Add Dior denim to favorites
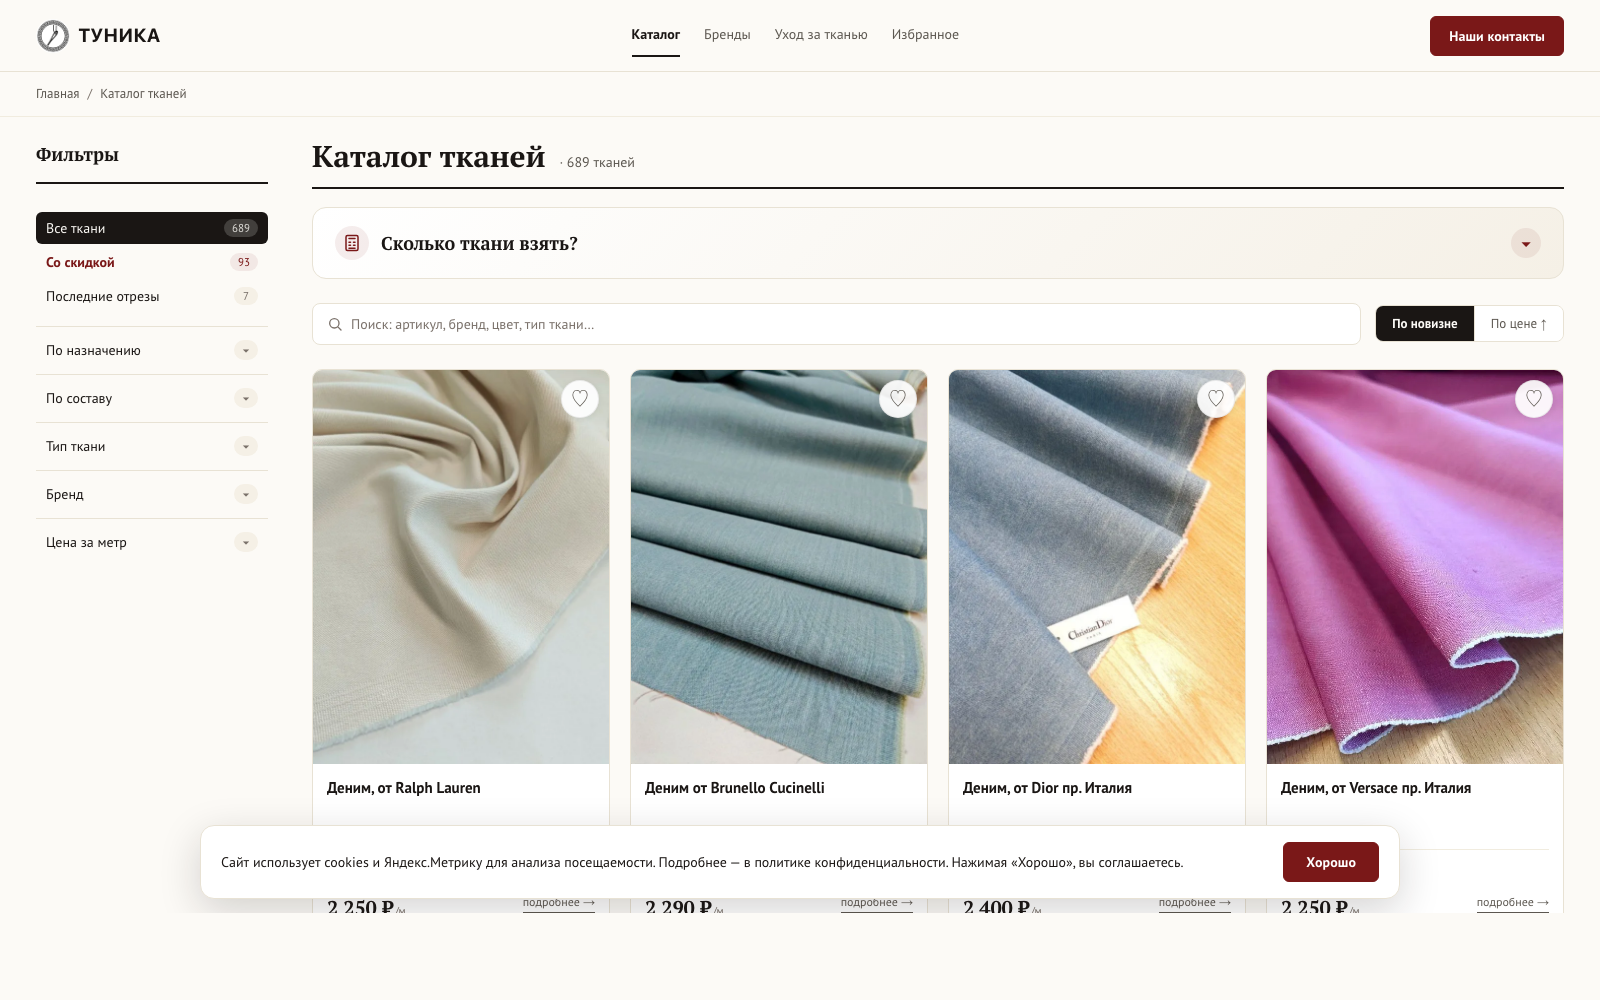The height and width of the screenshot is (1000, 1600). [1216, 399]
